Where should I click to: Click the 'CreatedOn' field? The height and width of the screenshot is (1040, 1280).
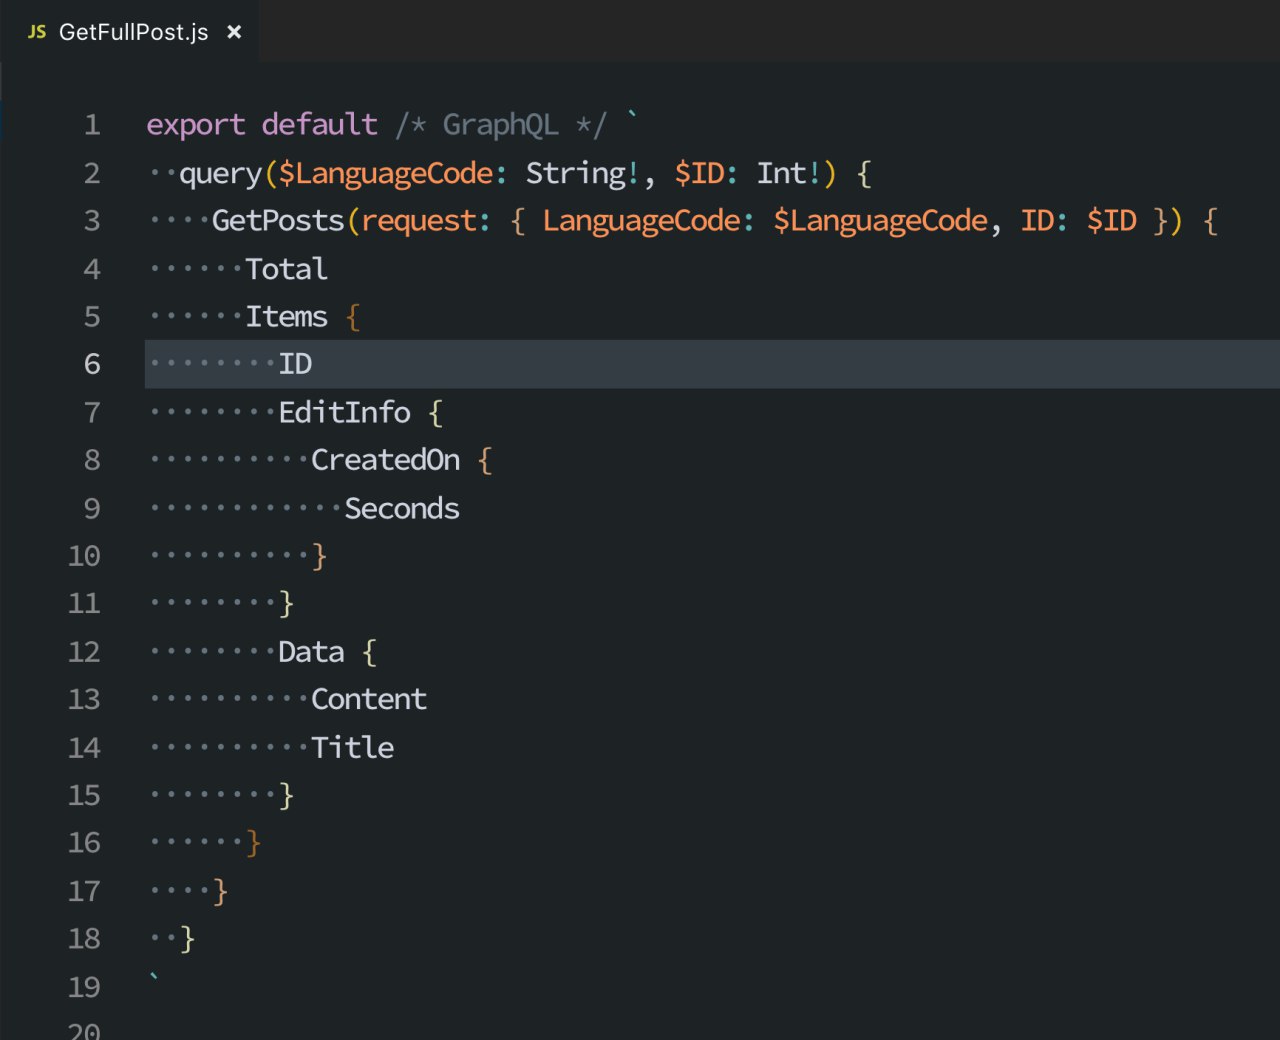coord(386,460)
